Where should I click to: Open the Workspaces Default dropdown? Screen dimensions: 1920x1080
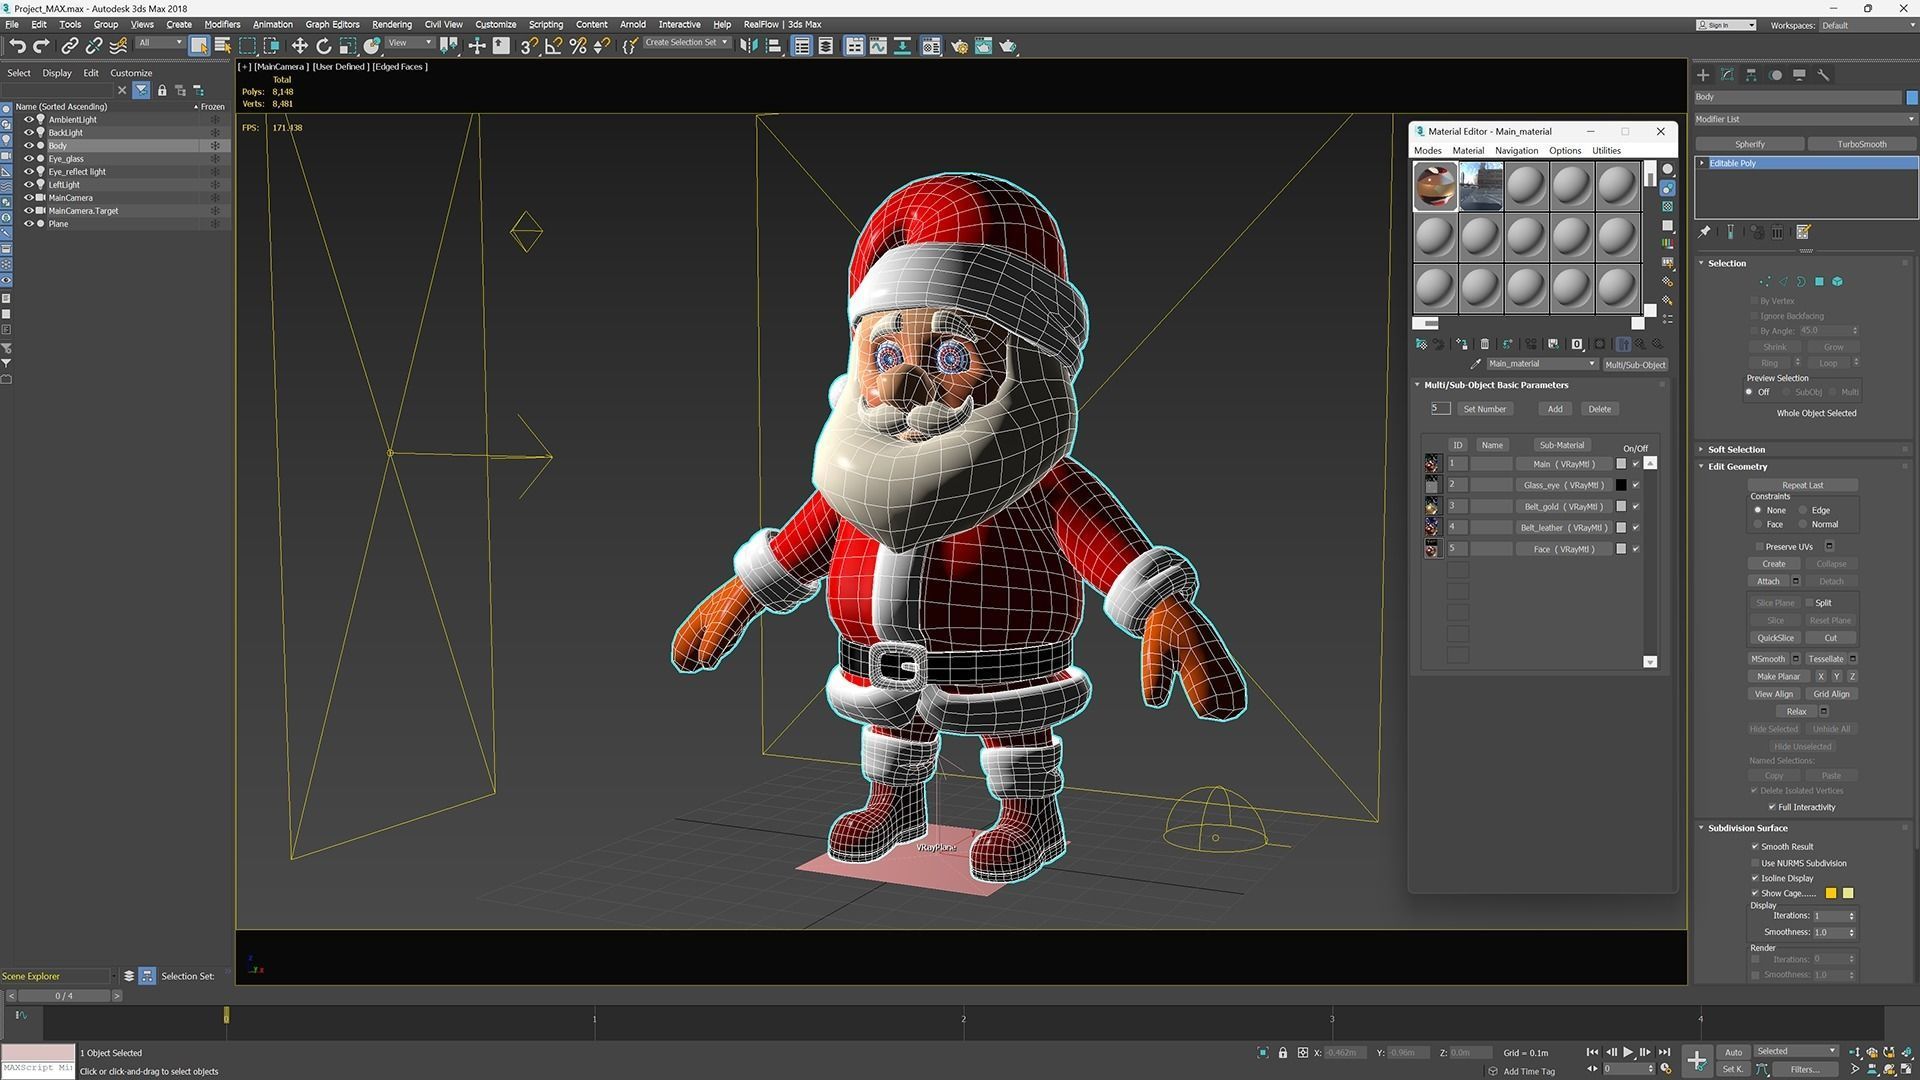tap(1868, 25)
